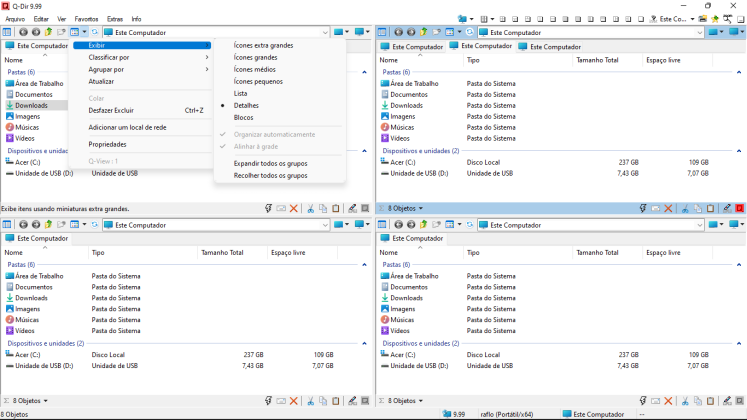This screenshot has width=747, height=420.
Task: Collapse Dispositivos e unidades group in the bottom-right pane
Action: [x=739, y=343]
